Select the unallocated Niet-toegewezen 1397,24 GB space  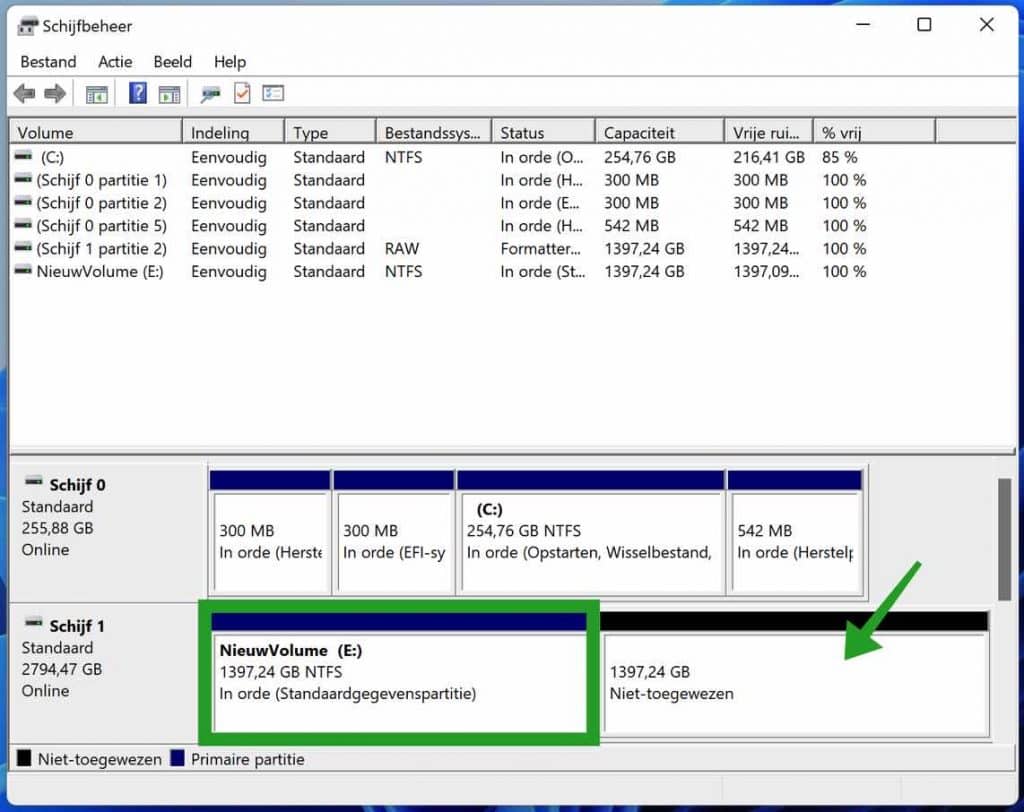point(795,683)
